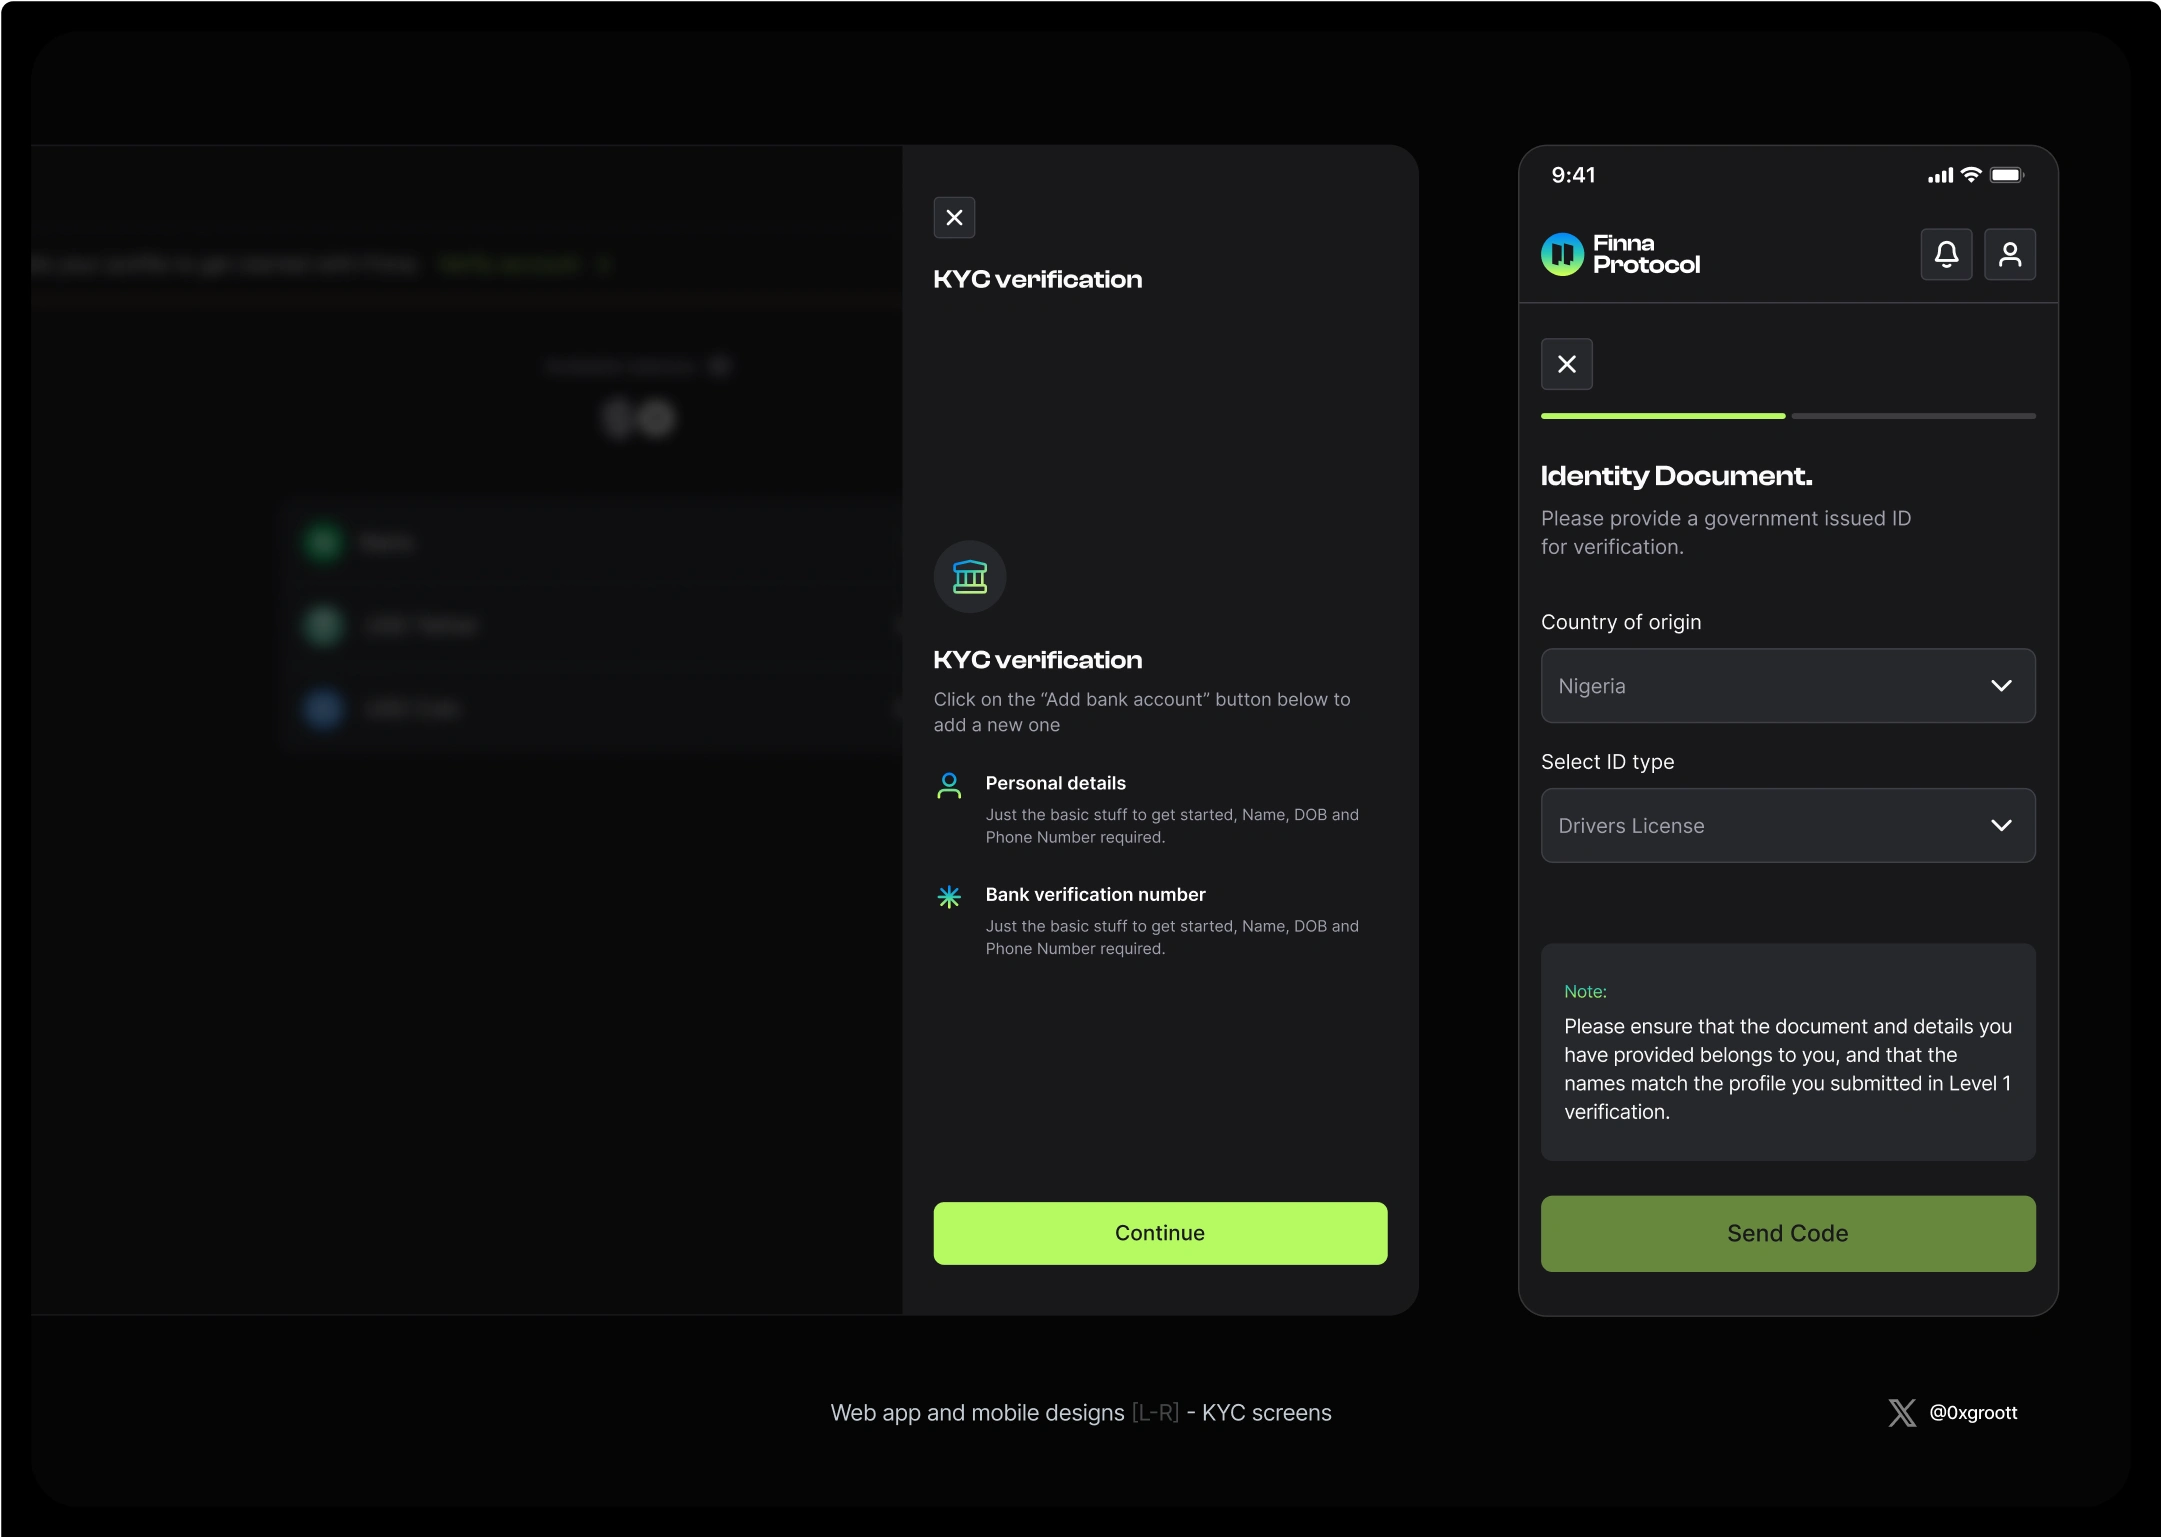Viewport: 2161px width, 1537px height.
Task: Click the bank building icon above KYC verification
Action: tap(968, 577)
